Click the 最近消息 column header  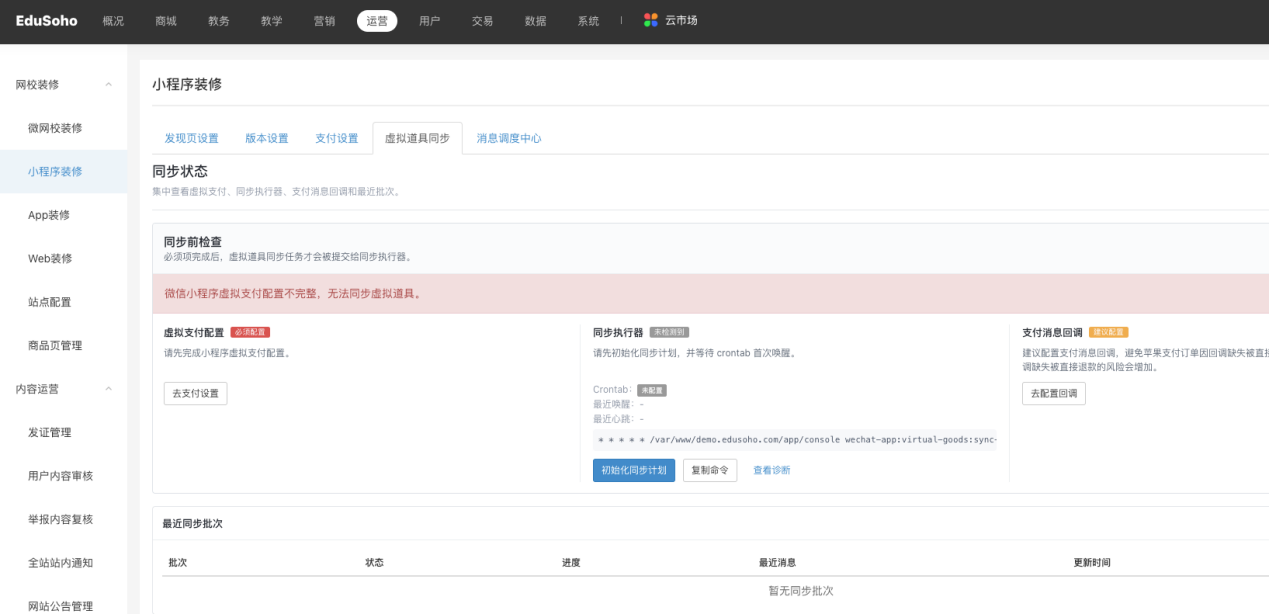coord(777,563)
